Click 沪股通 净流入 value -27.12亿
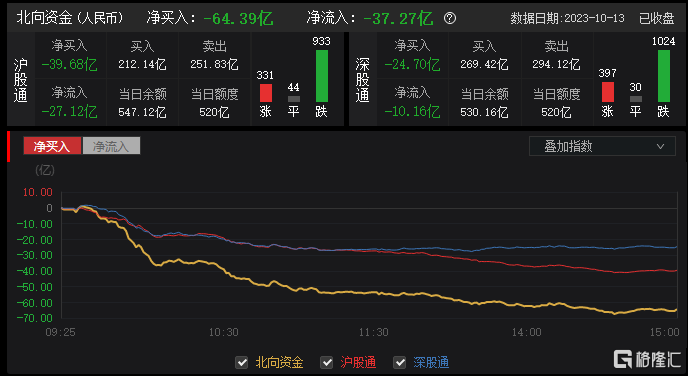This screenshot has height=376, width=688. pos(69,112)
